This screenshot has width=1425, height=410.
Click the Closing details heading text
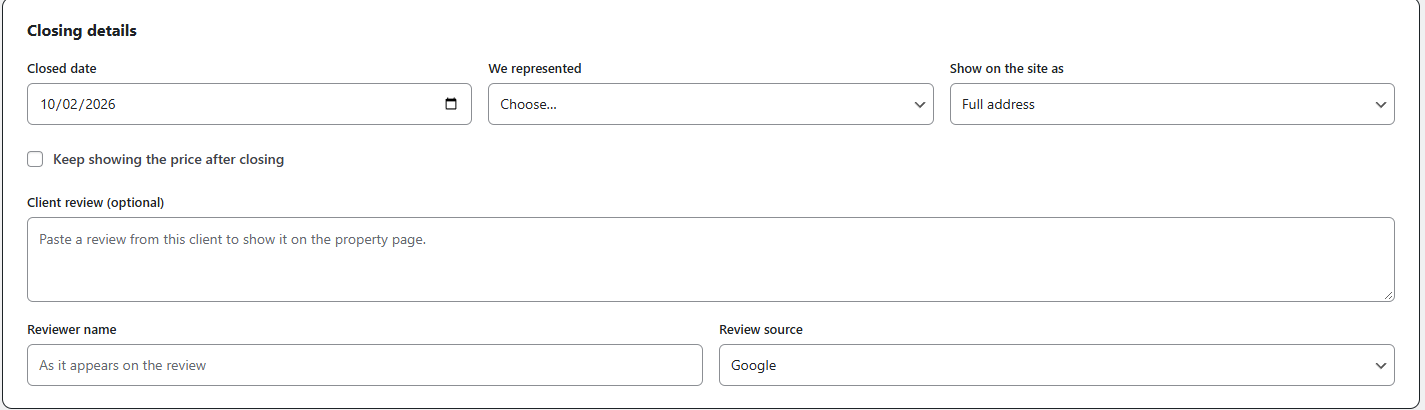(x=82, y=31)
